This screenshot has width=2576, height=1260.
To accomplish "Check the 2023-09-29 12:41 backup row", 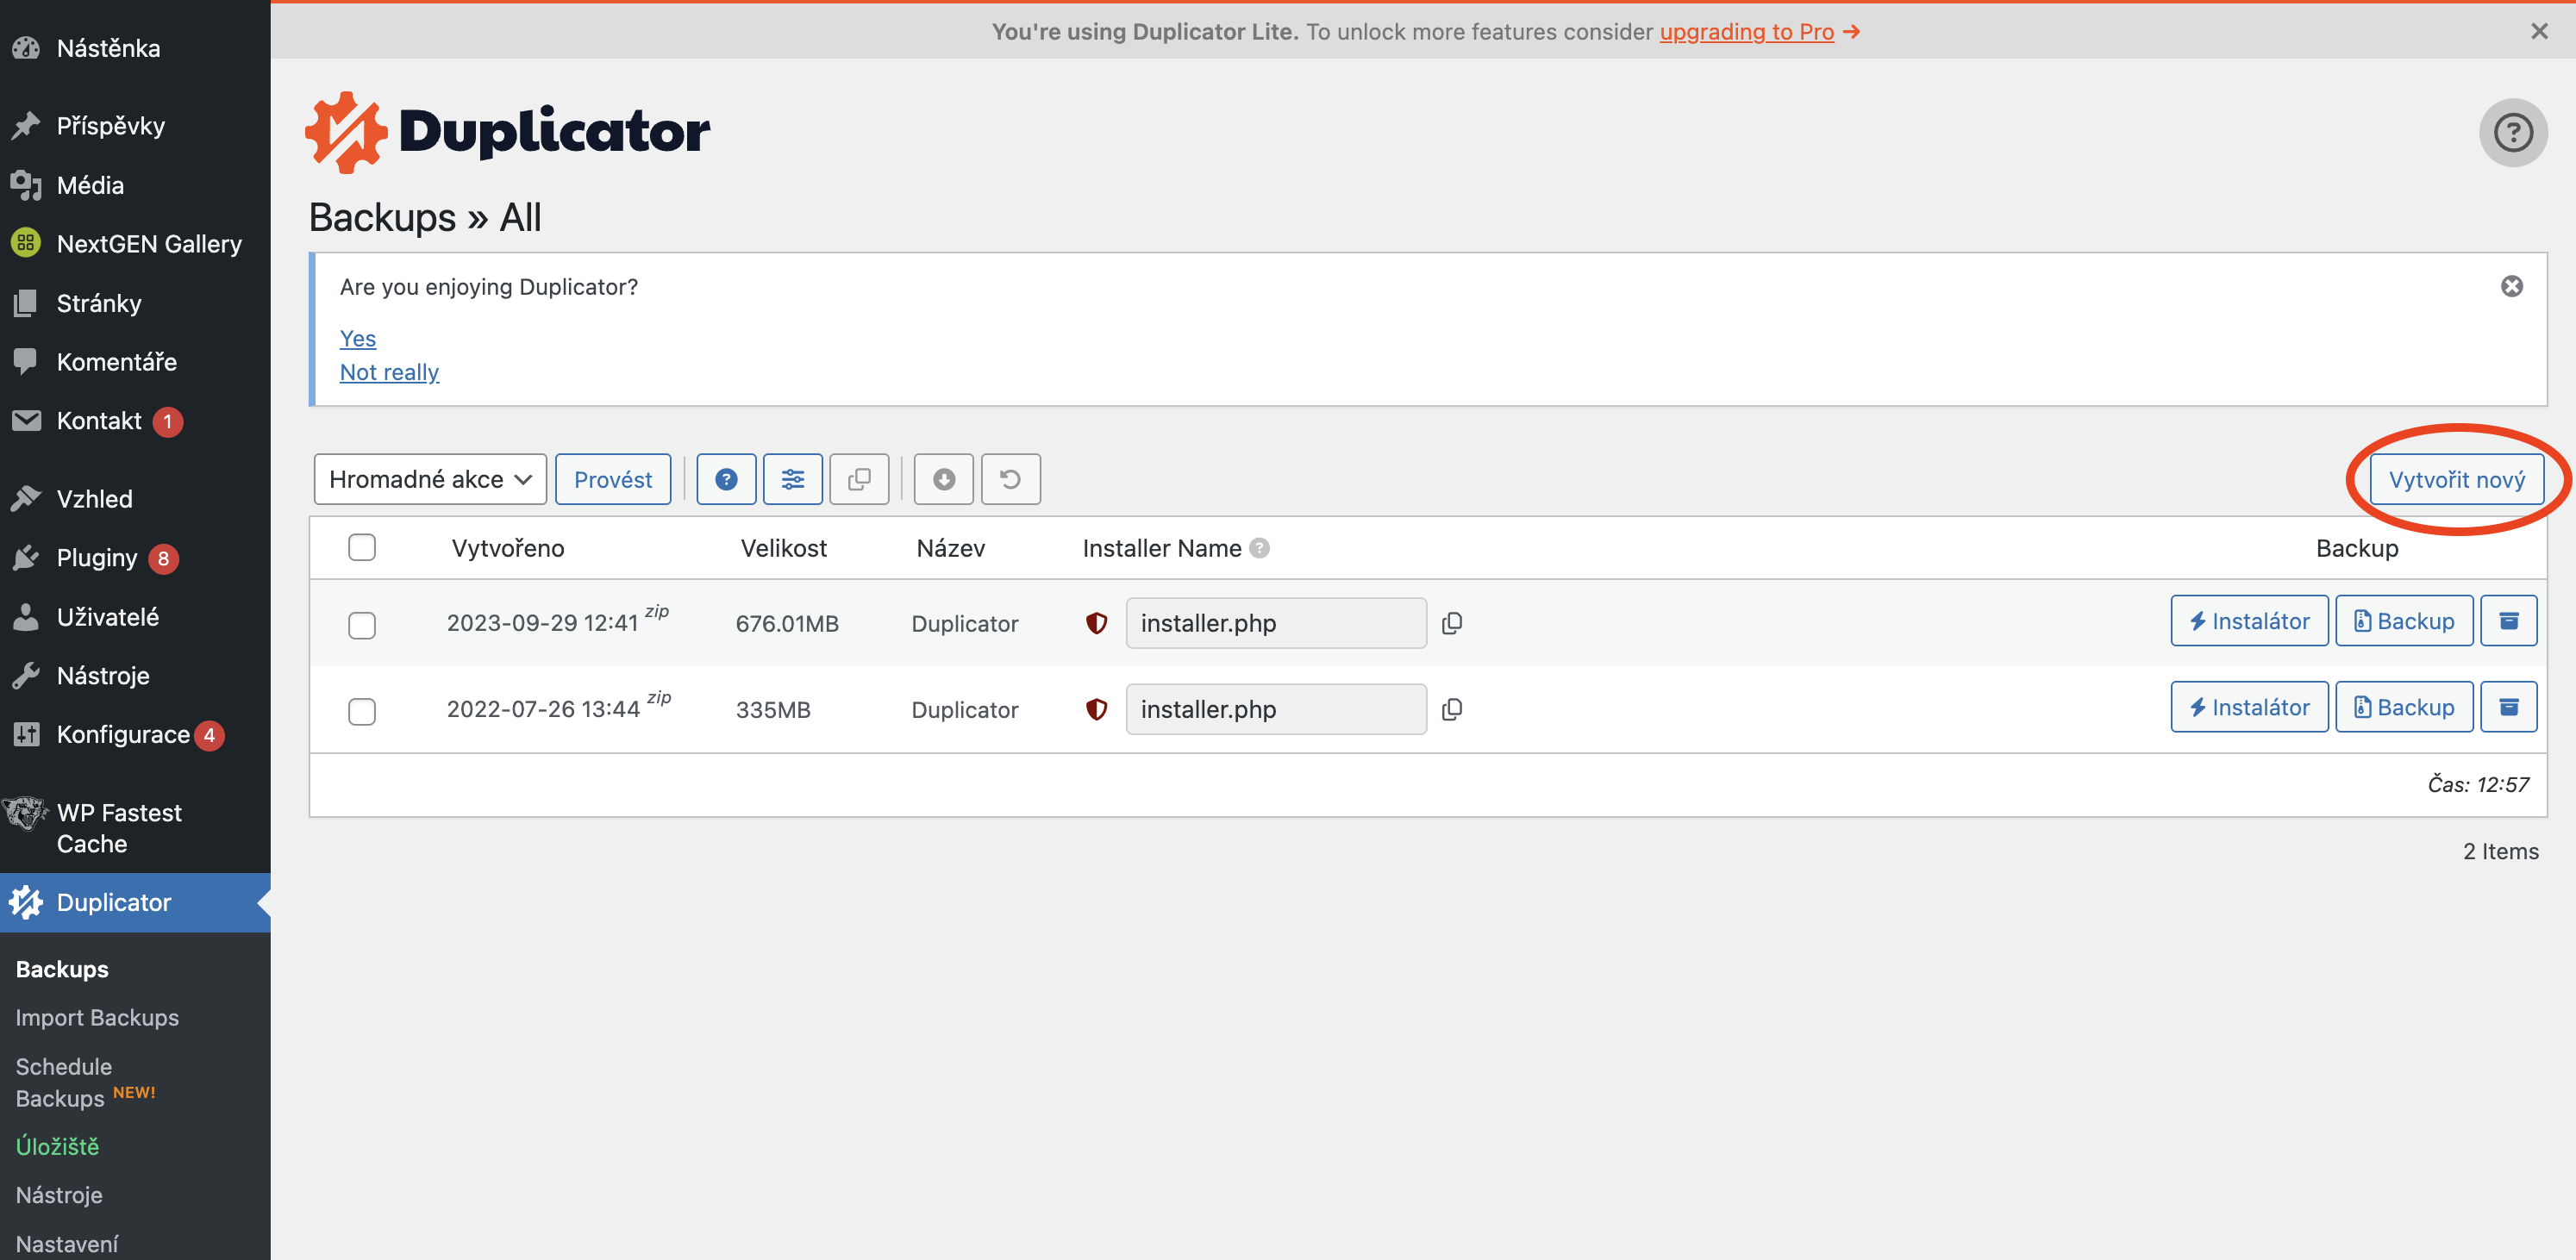I will [362, 625].
